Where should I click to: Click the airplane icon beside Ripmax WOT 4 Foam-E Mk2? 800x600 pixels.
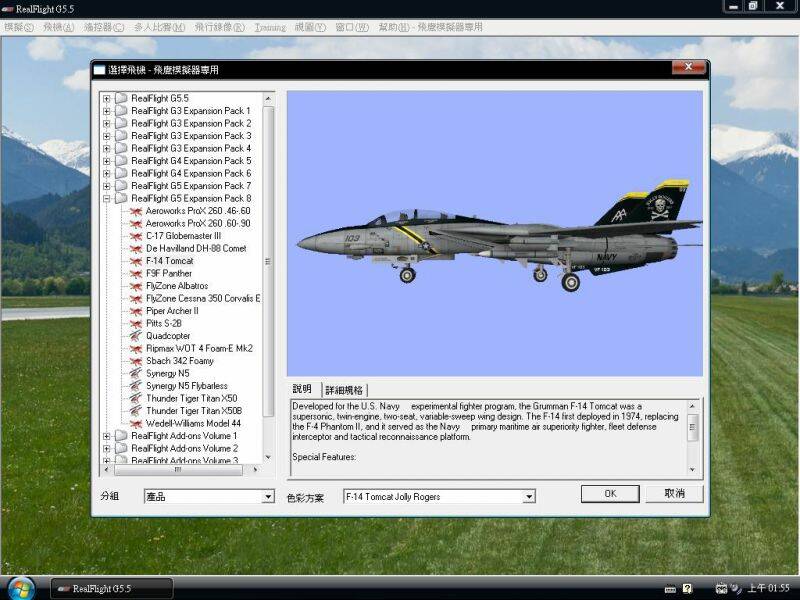click(x=136, y=349)
